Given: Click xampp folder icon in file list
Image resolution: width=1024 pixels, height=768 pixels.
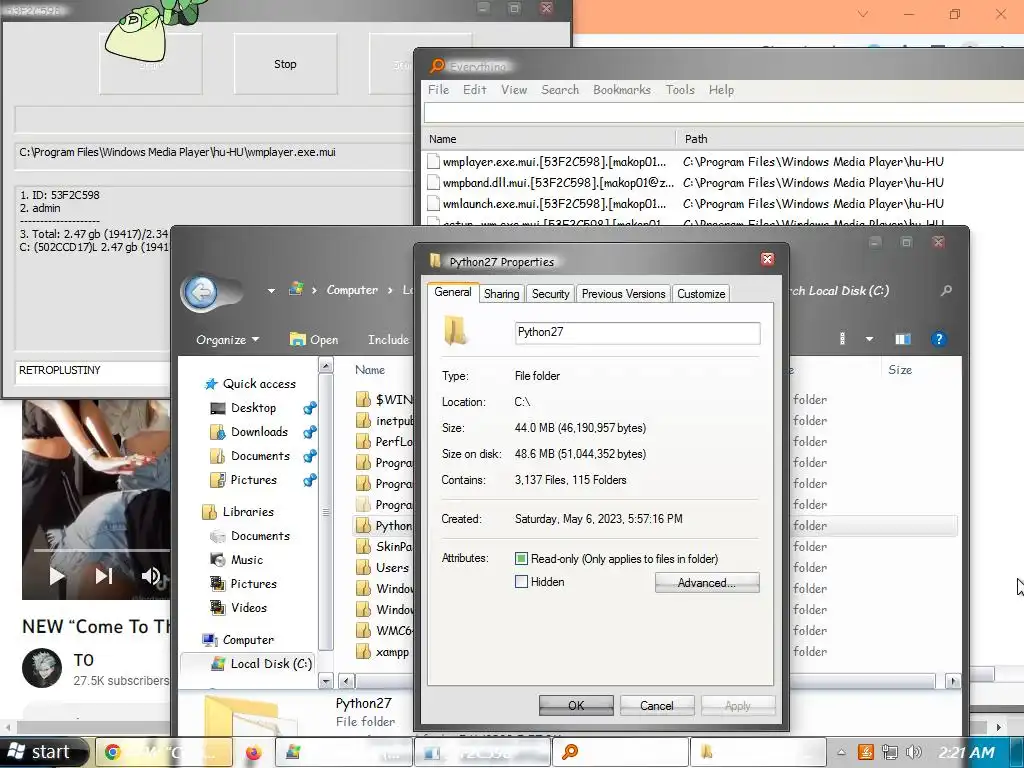Looking at the screenshot, I should tap(364, 652).
